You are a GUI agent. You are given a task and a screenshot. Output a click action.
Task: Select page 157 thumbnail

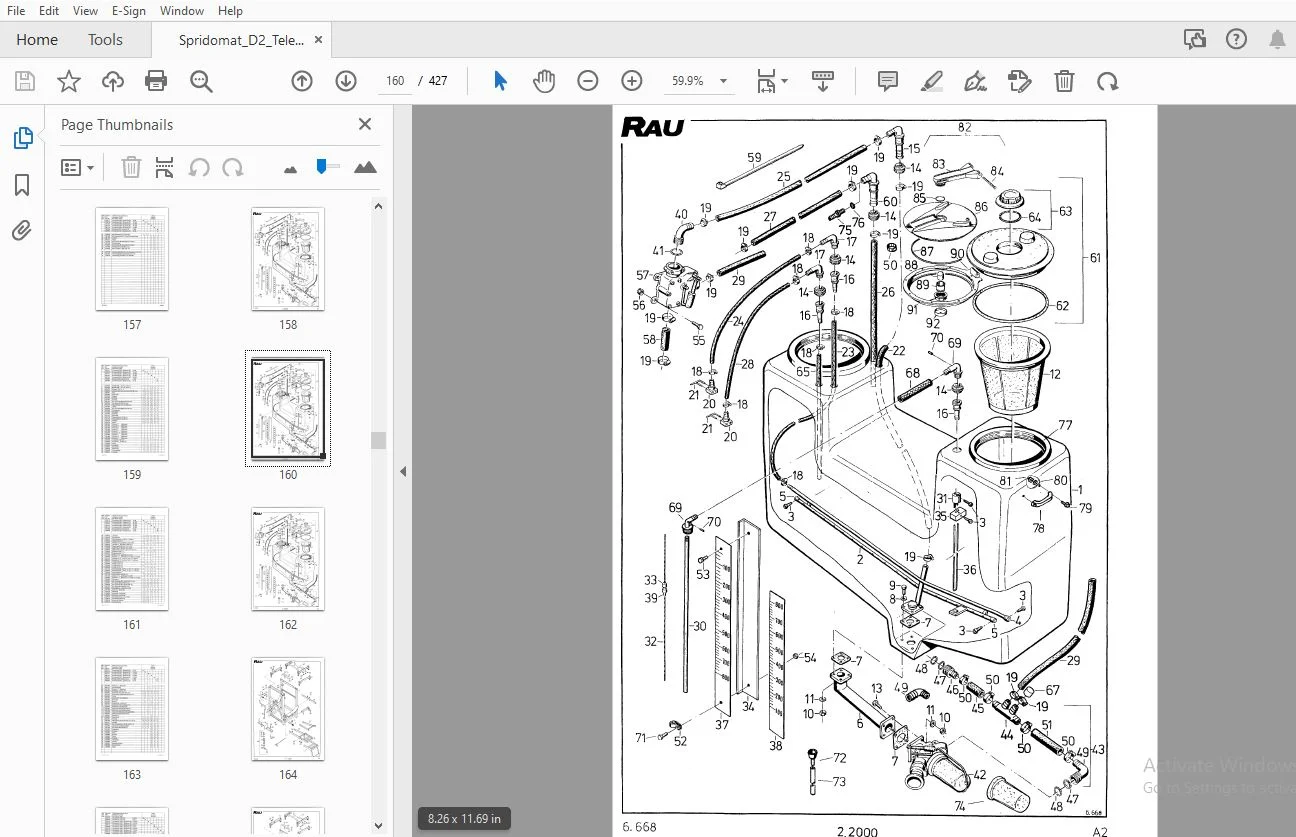pos(132,260)
